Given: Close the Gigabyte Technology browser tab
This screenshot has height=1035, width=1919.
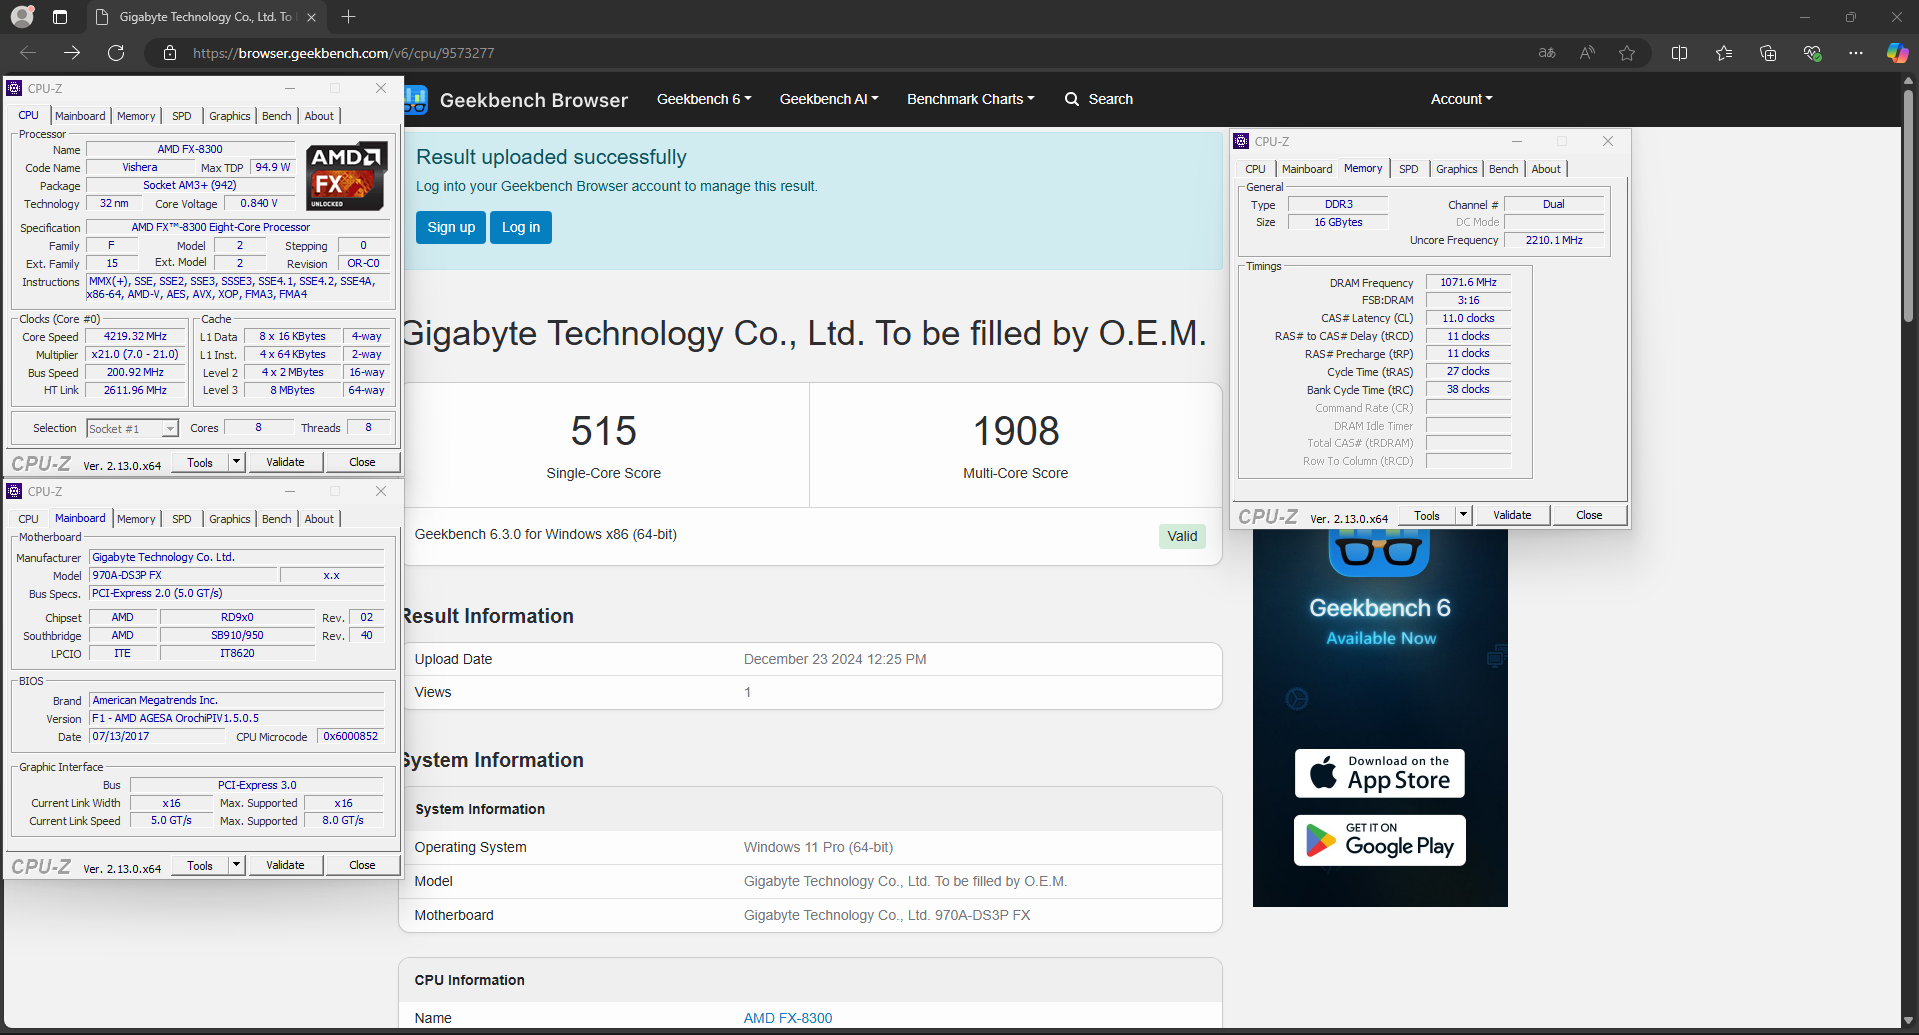Looking at the screenshot, I should pos(311,17).
